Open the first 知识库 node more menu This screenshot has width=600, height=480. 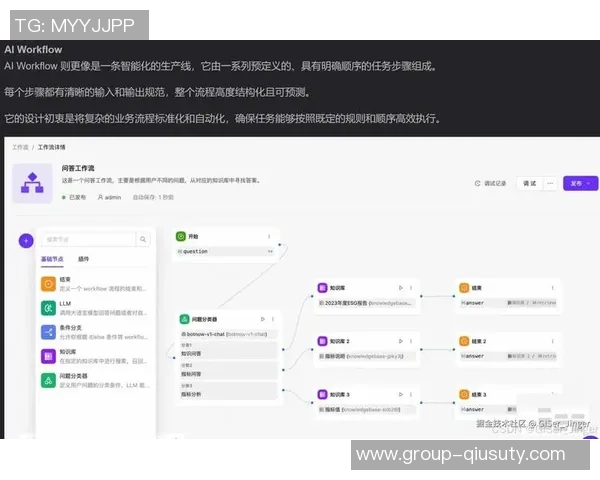click(411, 287)
